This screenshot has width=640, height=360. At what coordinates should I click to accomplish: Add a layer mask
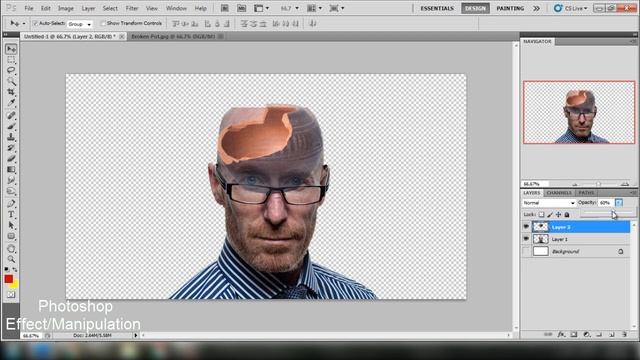click(x=574, y=334)
